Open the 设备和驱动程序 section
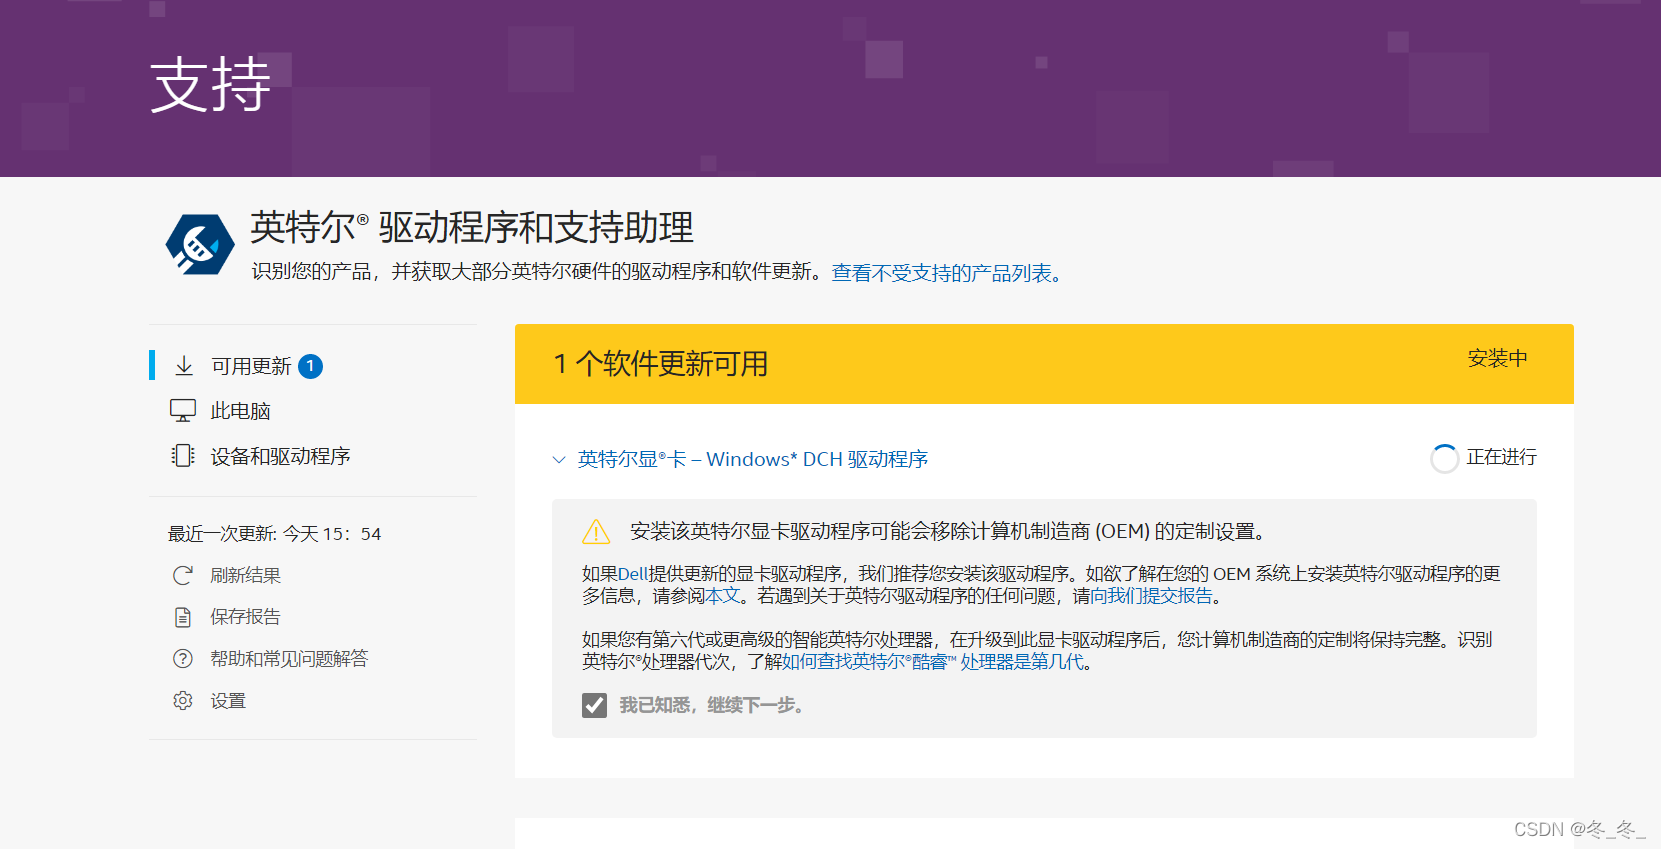1661x849 pixels. tap(280, 457)
